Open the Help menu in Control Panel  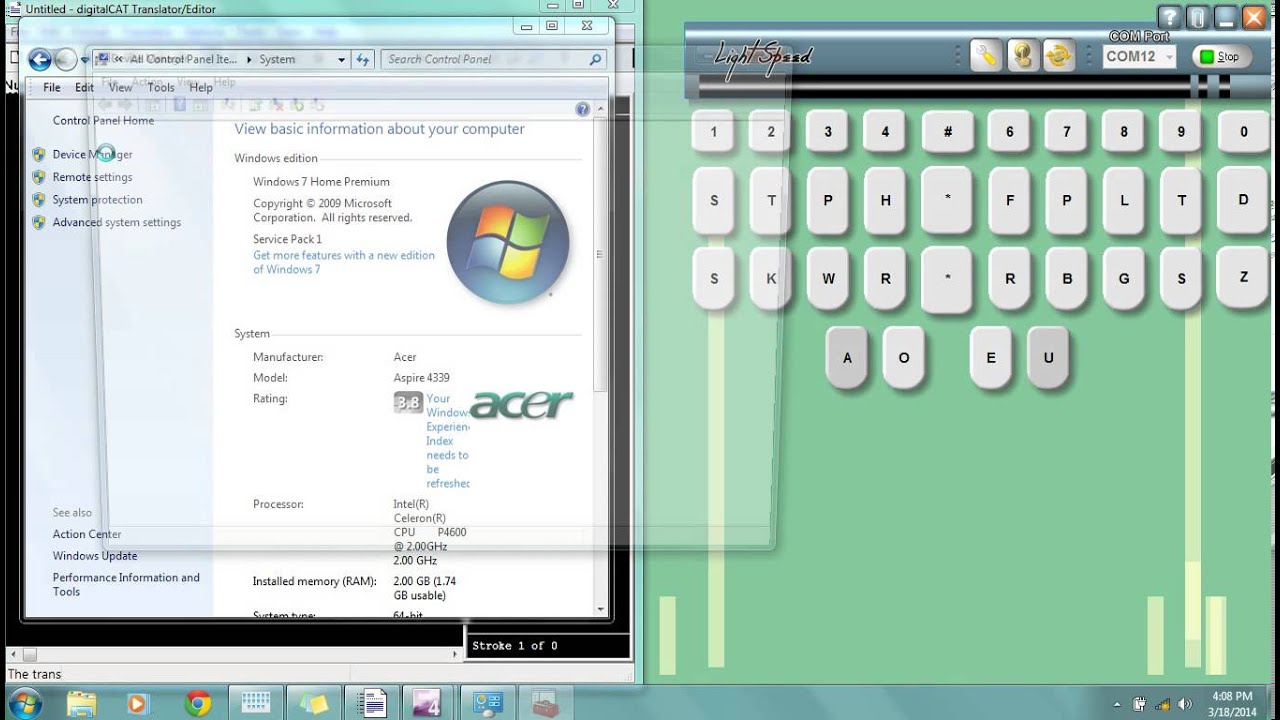point(201,87)
